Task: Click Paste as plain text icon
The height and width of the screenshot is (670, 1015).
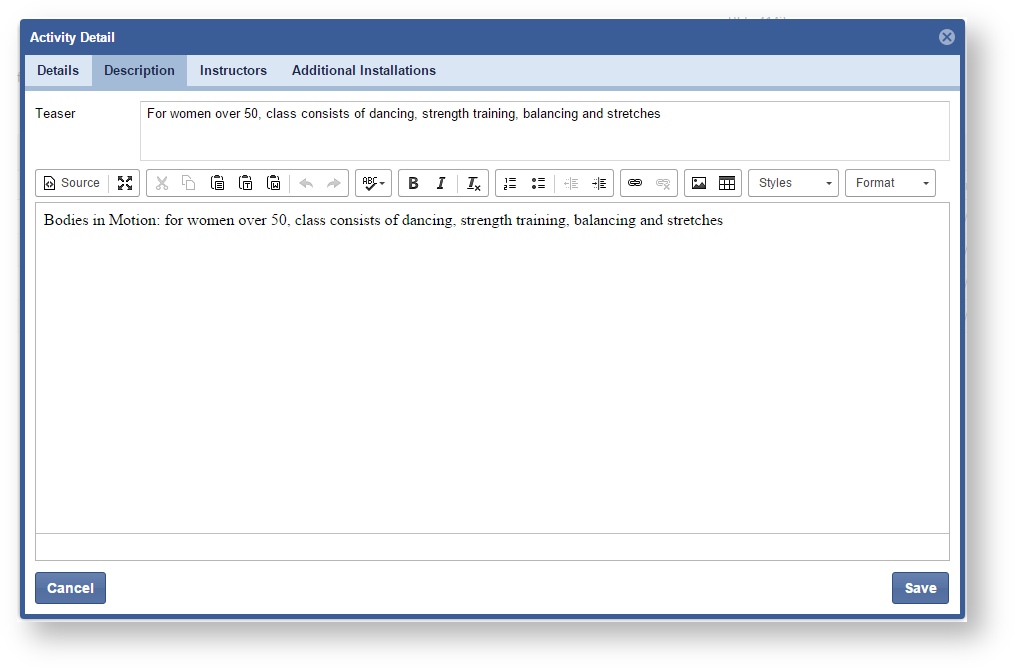Action: point(245,183)
